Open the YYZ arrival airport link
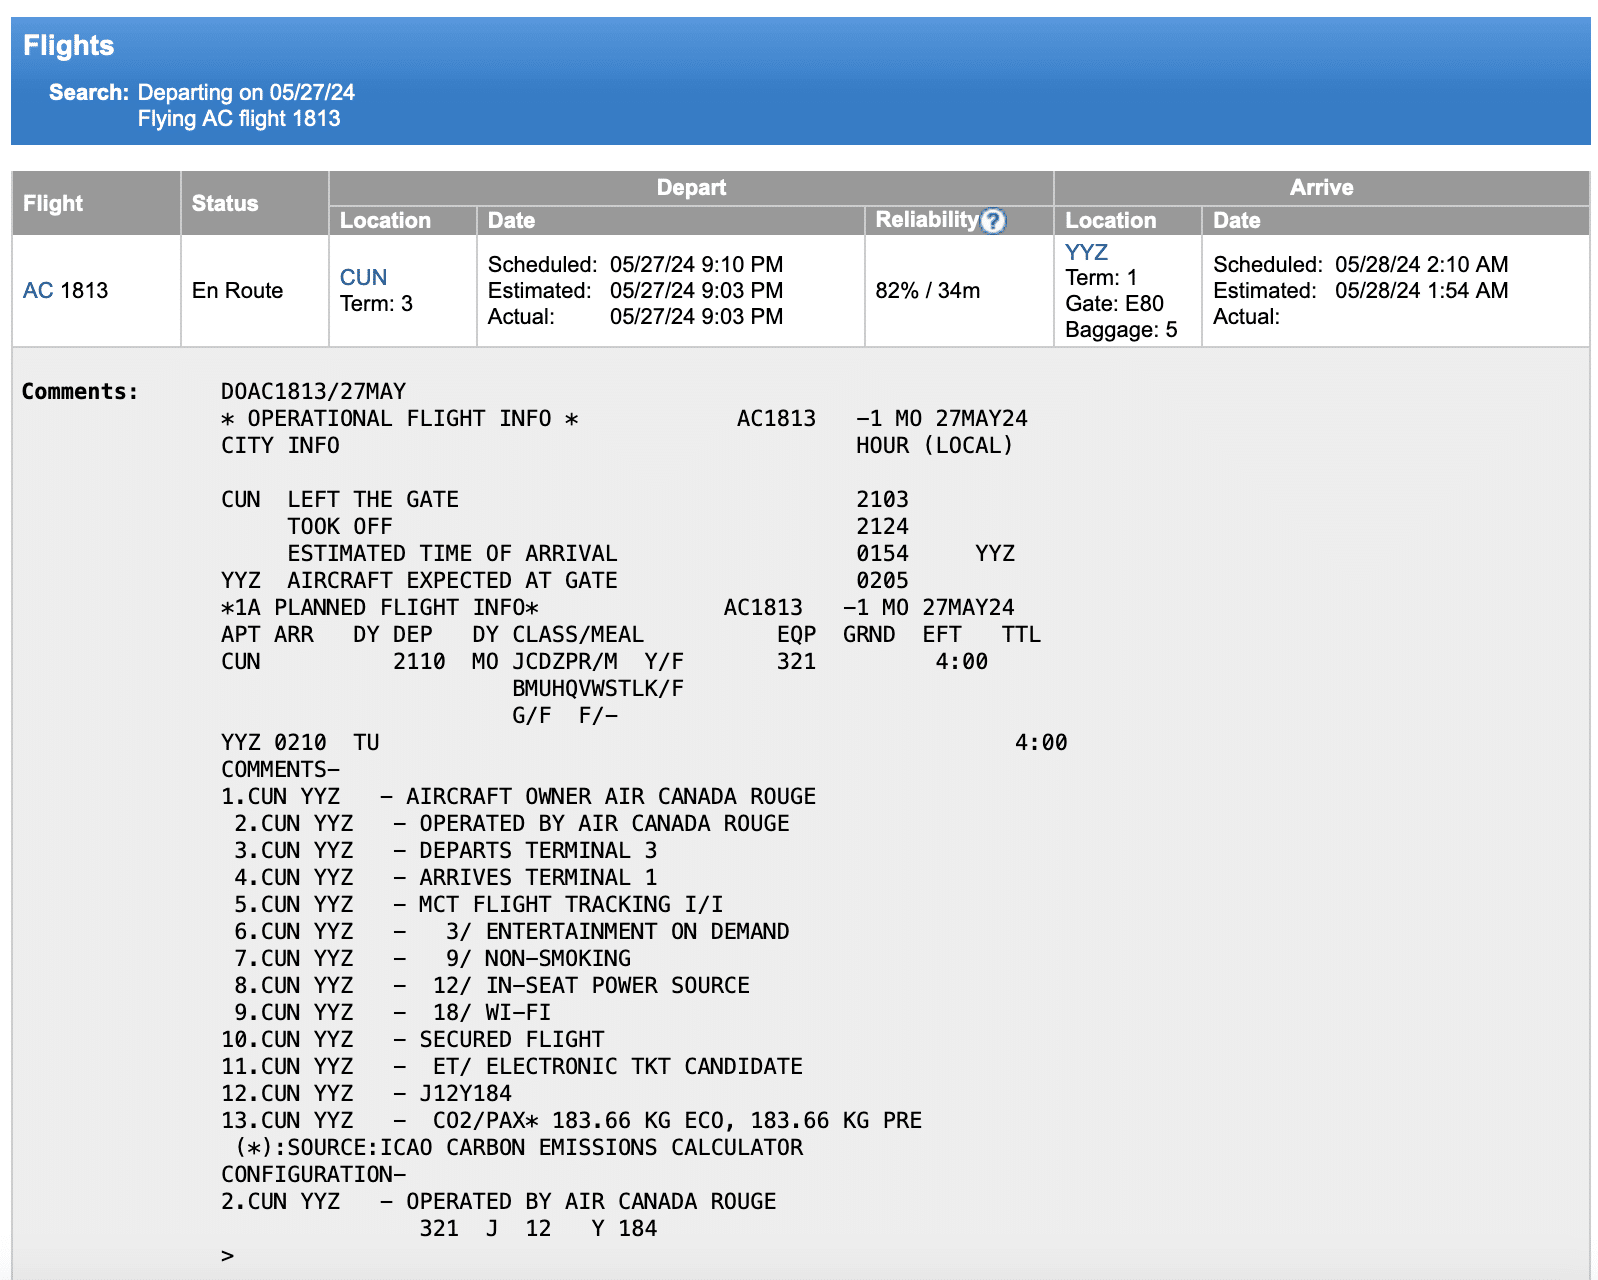Screen dimensions: 1598x1280 (x=1086, y=252)
